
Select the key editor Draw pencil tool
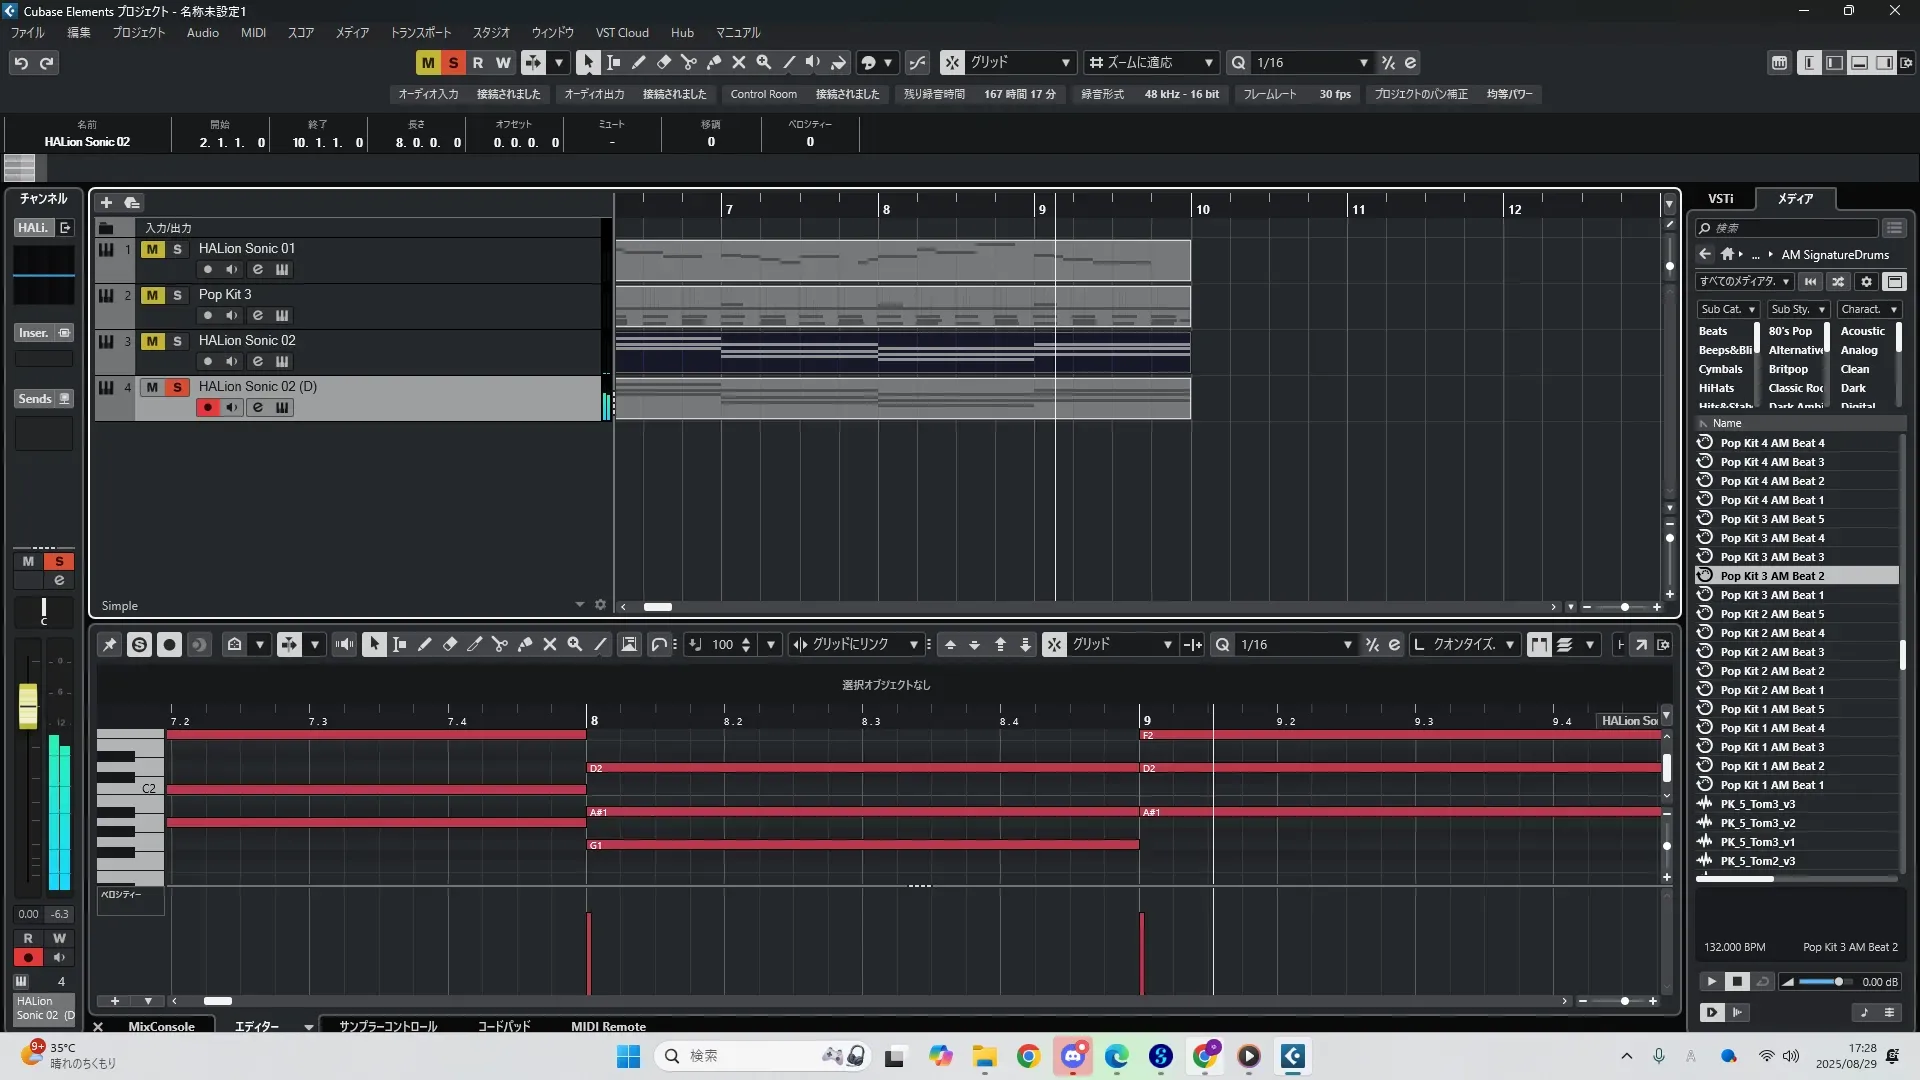coord(424,645)
